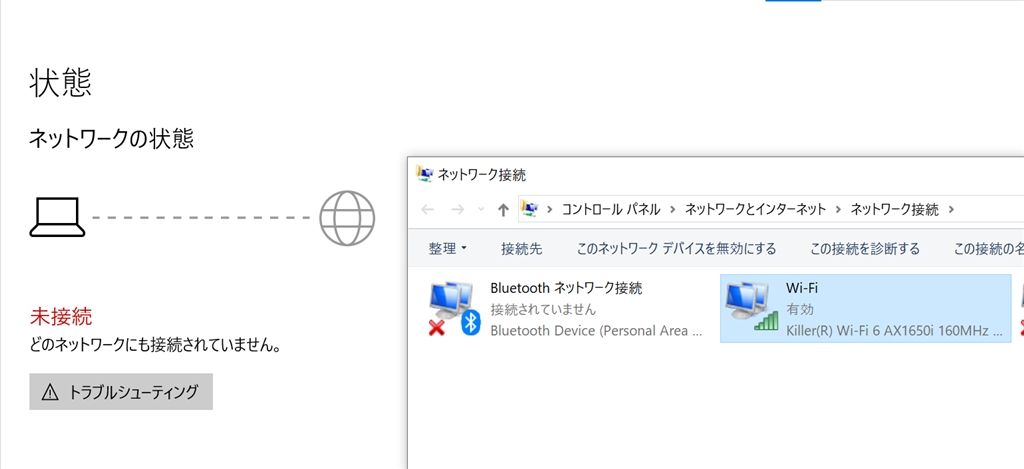Click the up arrow in ネットワーク接続 window
Image resolution: width=1024 pixels, height=469 pixels.
pos(503,210)
